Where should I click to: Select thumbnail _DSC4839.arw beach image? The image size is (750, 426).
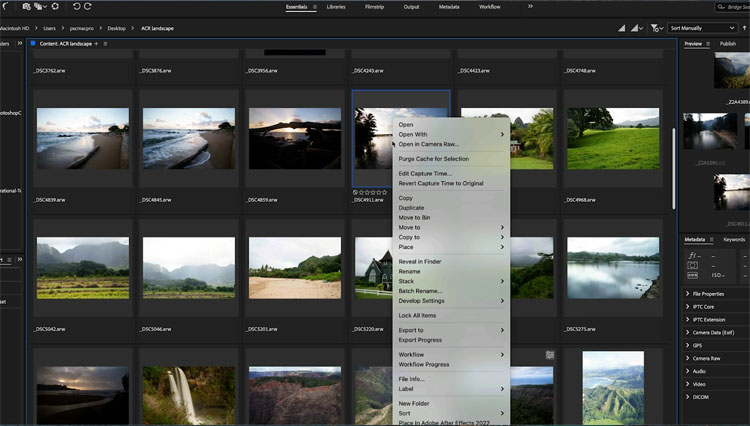tap(83, 138)
